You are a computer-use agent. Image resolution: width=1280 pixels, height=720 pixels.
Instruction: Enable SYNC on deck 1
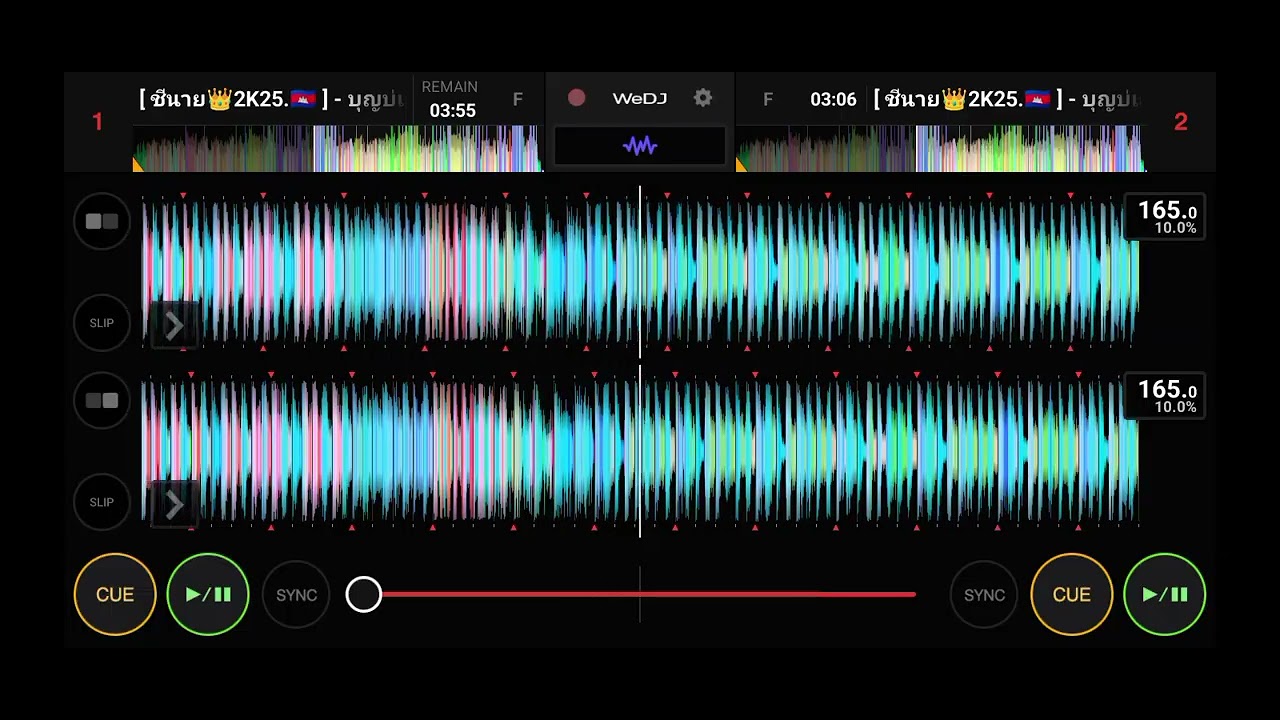296,595
